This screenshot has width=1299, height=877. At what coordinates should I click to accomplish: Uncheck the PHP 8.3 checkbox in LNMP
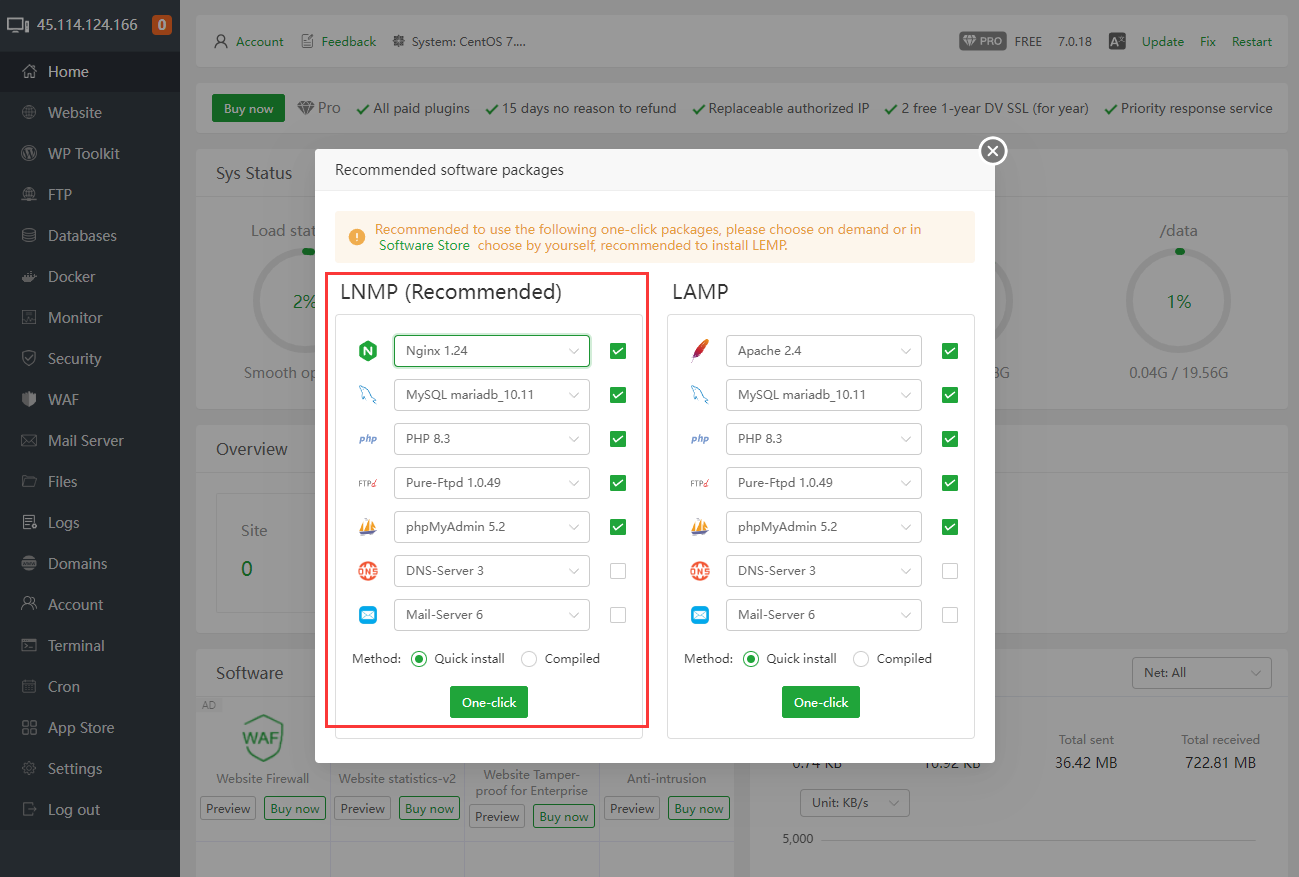pyautogui.click(x=618, y=439)
